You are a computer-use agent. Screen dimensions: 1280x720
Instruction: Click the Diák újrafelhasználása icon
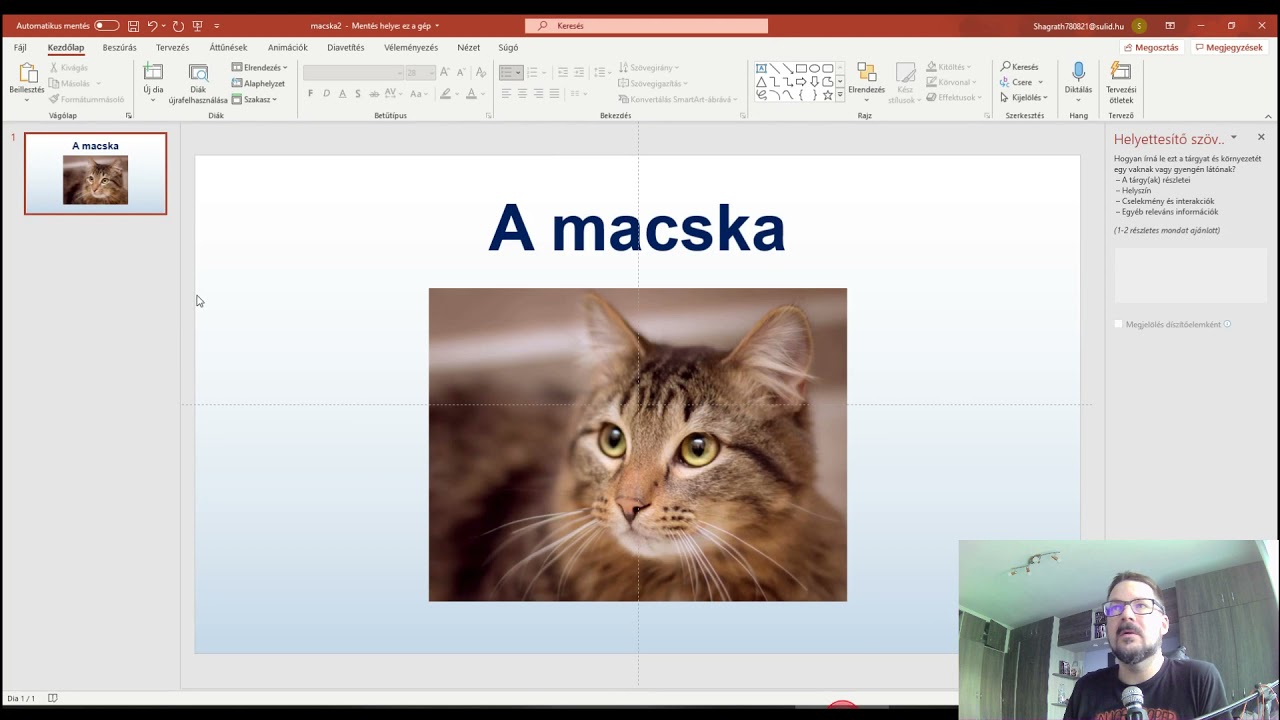pyautogui.click(x=198, y=72)
